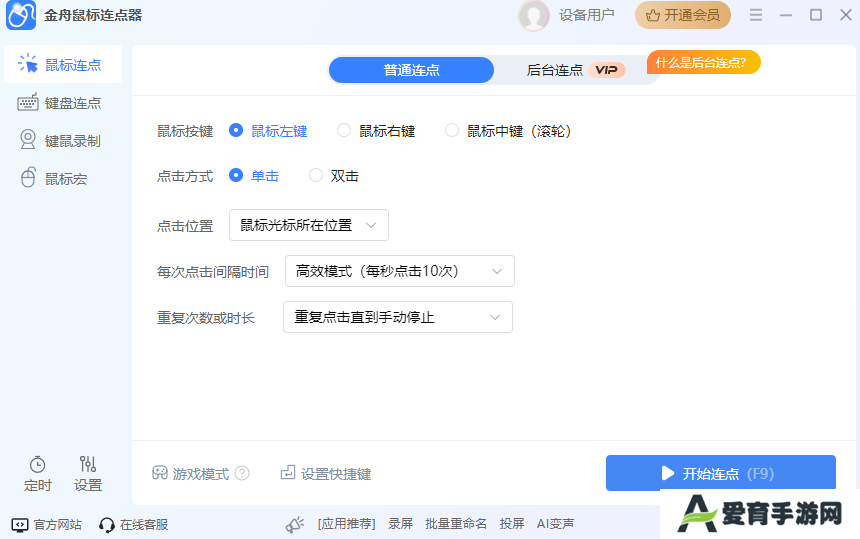
Task: Select 鼠标右键 radio button
Action: click(344, 131)
